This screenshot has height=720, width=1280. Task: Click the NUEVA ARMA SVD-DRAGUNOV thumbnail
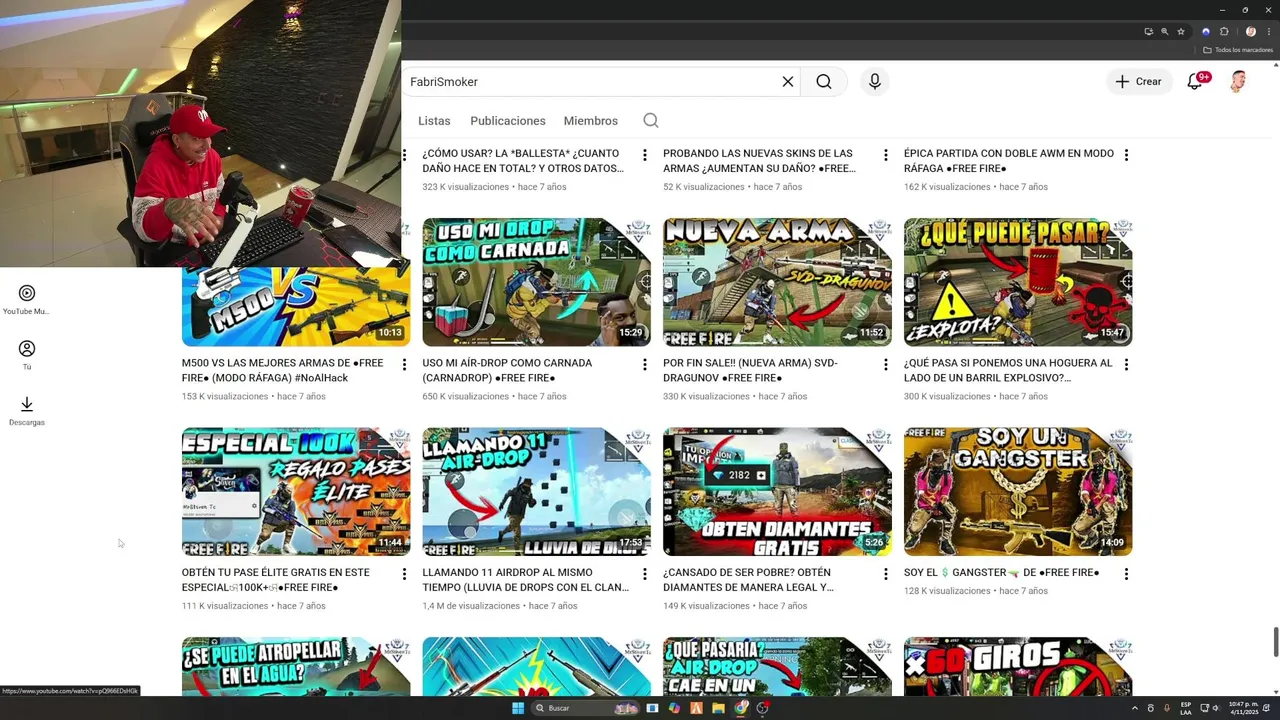[x=777, y=282]
